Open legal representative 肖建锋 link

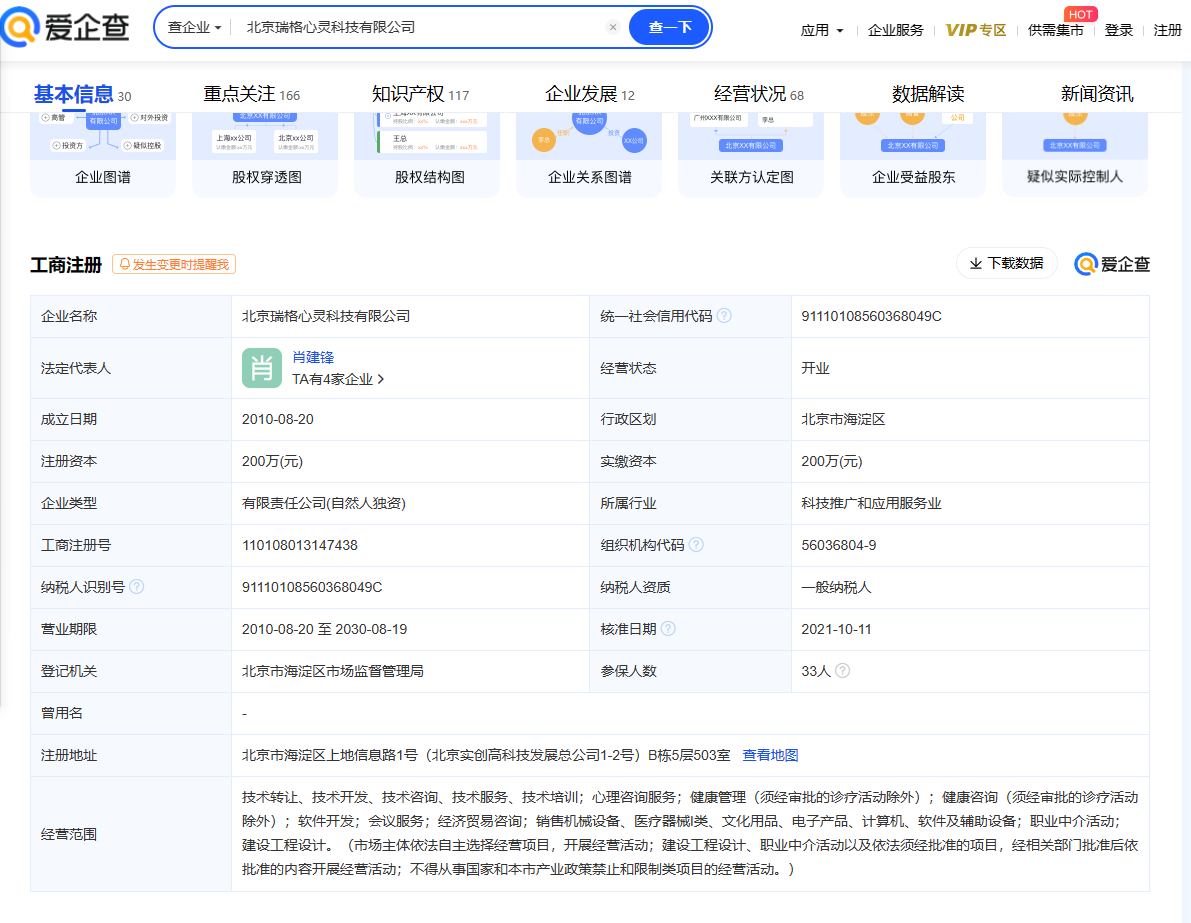(313, 357)
